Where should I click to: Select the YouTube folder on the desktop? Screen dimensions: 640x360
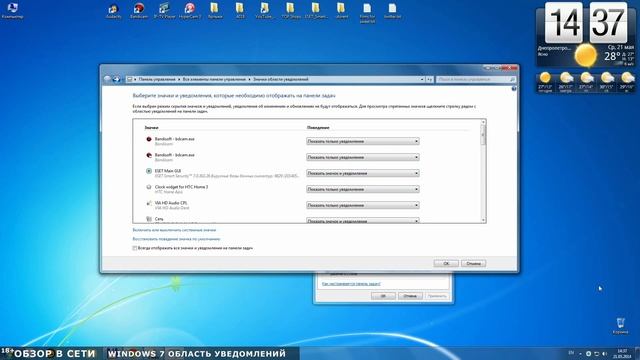(264, 11)
